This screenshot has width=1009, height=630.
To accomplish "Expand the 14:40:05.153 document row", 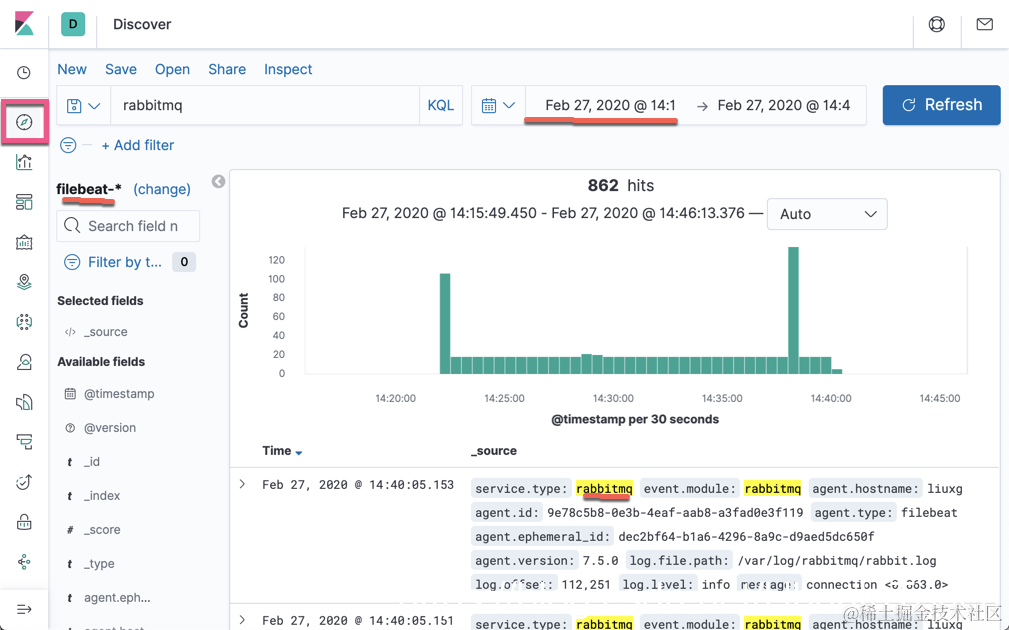I will [243, 484].
